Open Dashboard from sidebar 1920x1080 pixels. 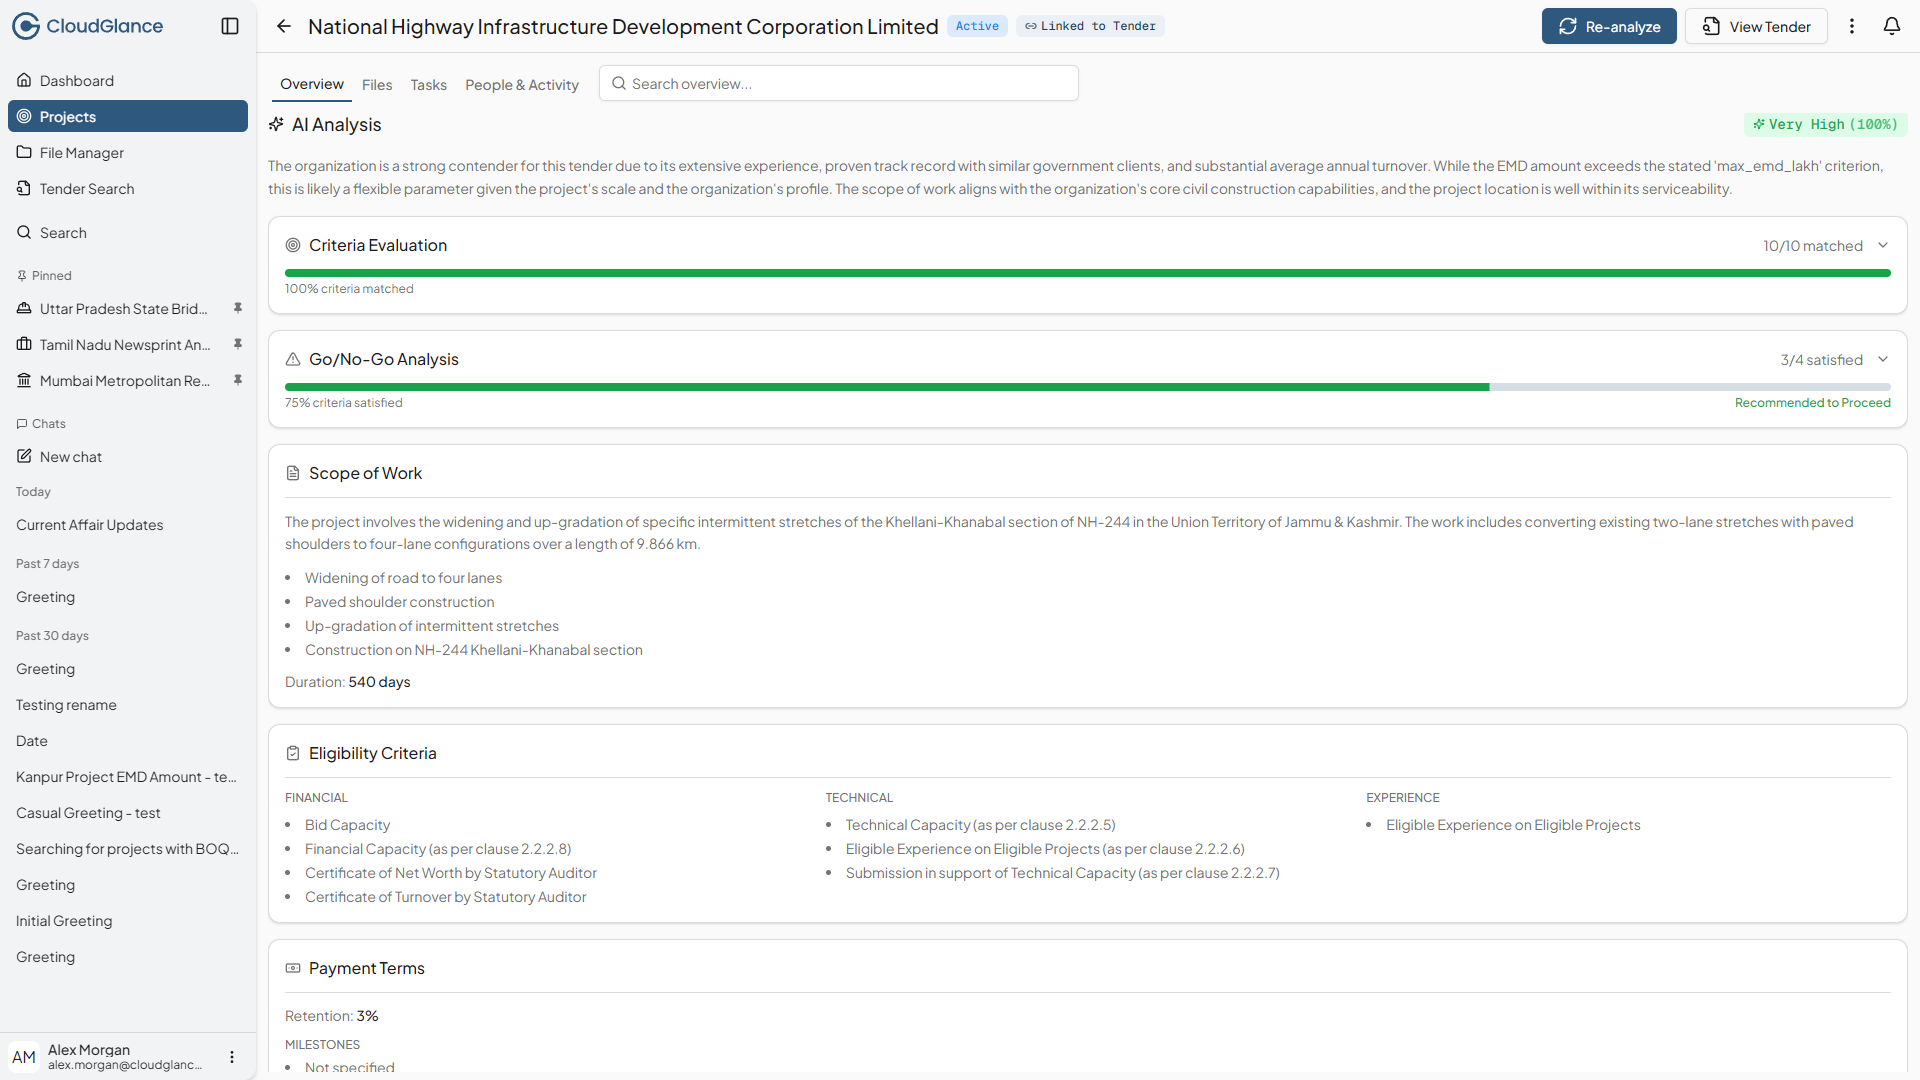pos(128,80)
